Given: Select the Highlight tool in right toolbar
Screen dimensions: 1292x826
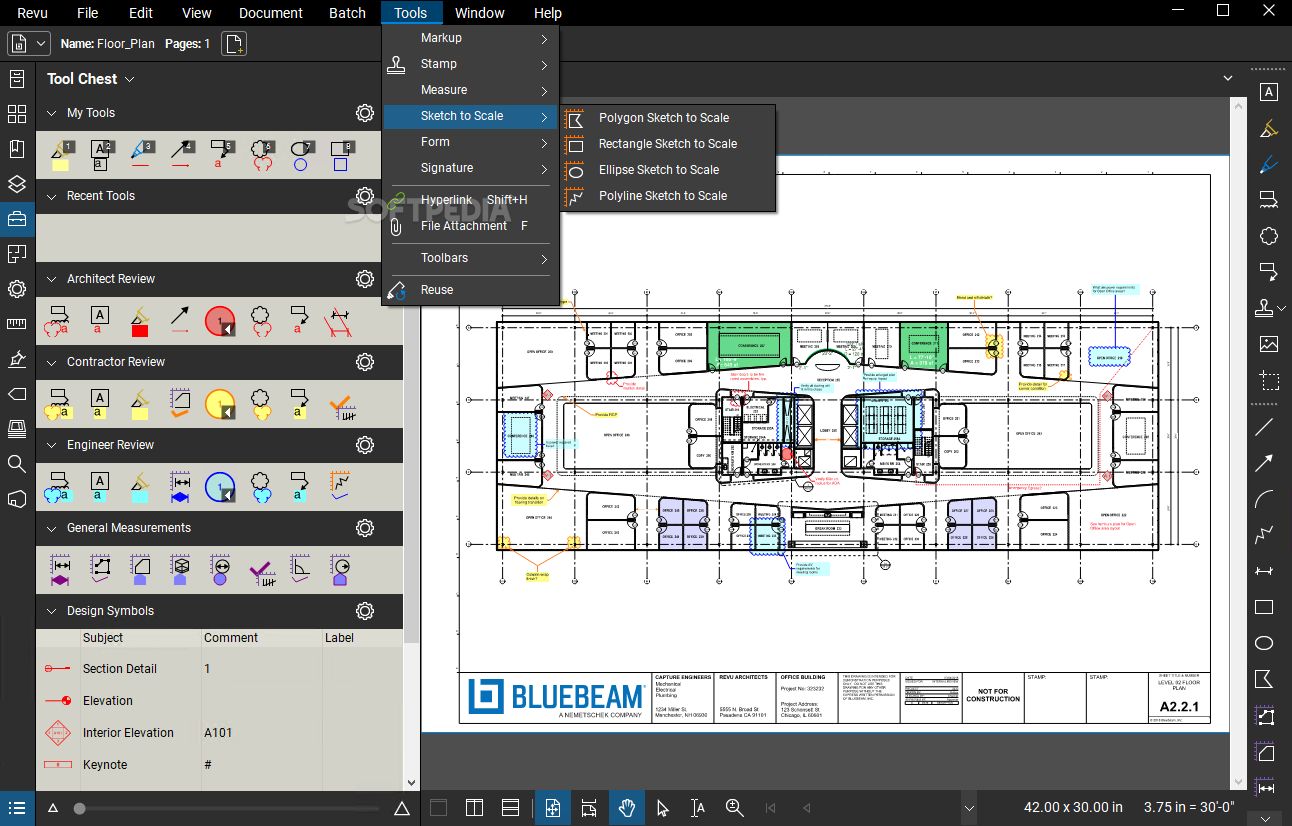Looking at the screenshot, I should (1268, 128).
